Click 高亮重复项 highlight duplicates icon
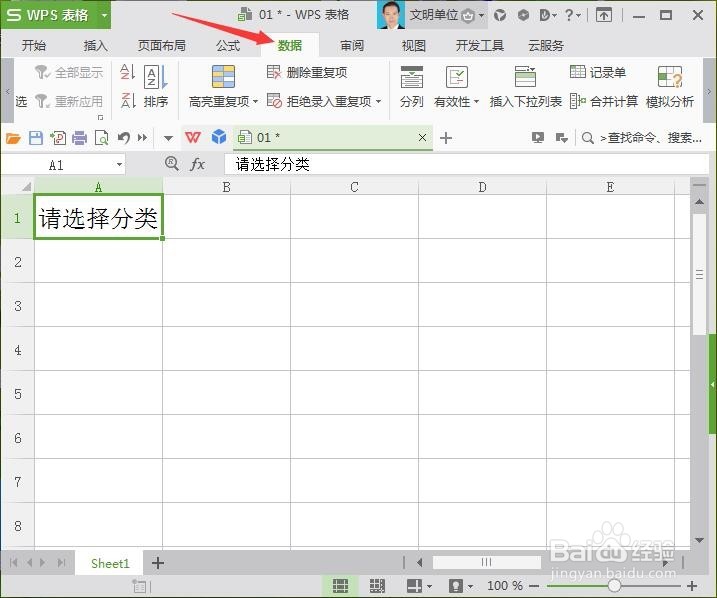 223,76
